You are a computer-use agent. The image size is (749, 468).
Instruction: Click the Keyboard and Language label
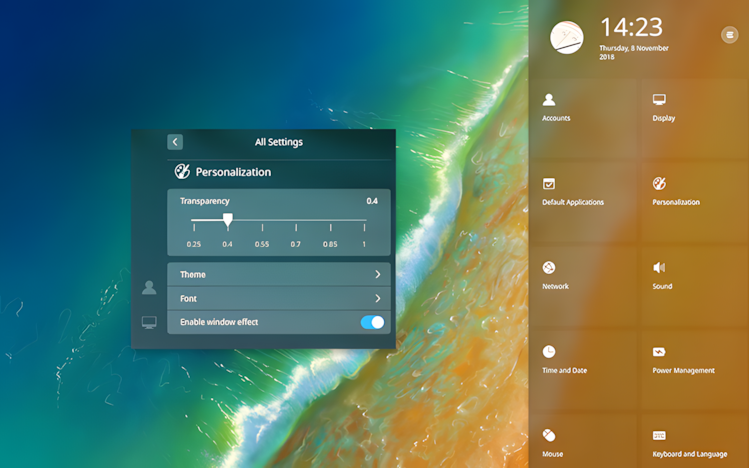click(690, 454)
